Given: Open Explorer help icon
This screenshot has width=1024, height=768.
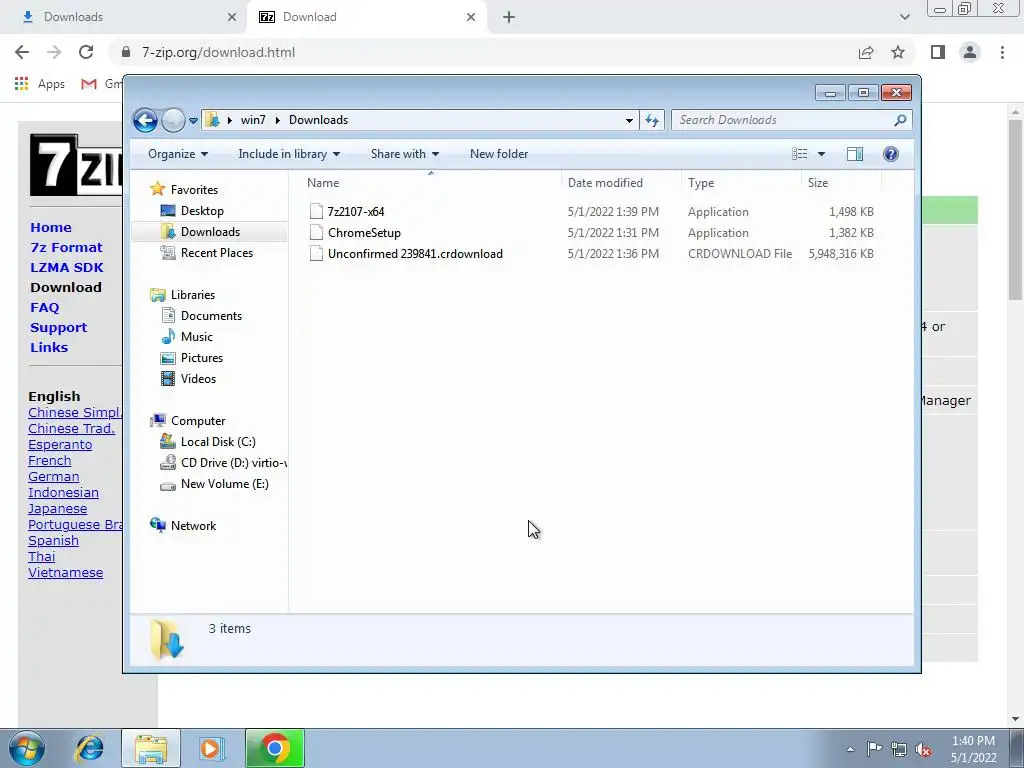Looking at the screenshot, I should coord(891,154).
